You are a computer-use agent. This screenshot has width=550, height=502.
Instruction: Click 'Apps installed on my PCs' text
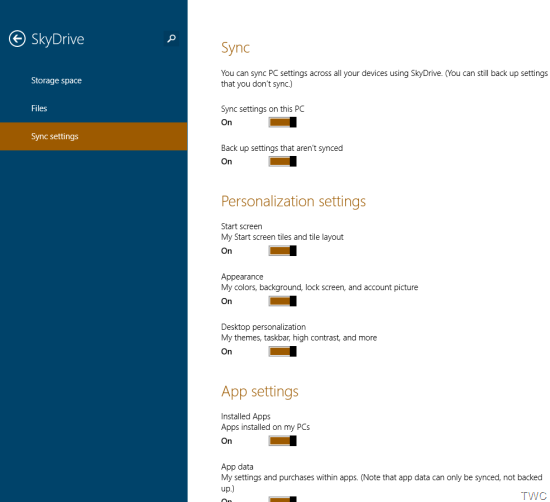coord(265,427)
